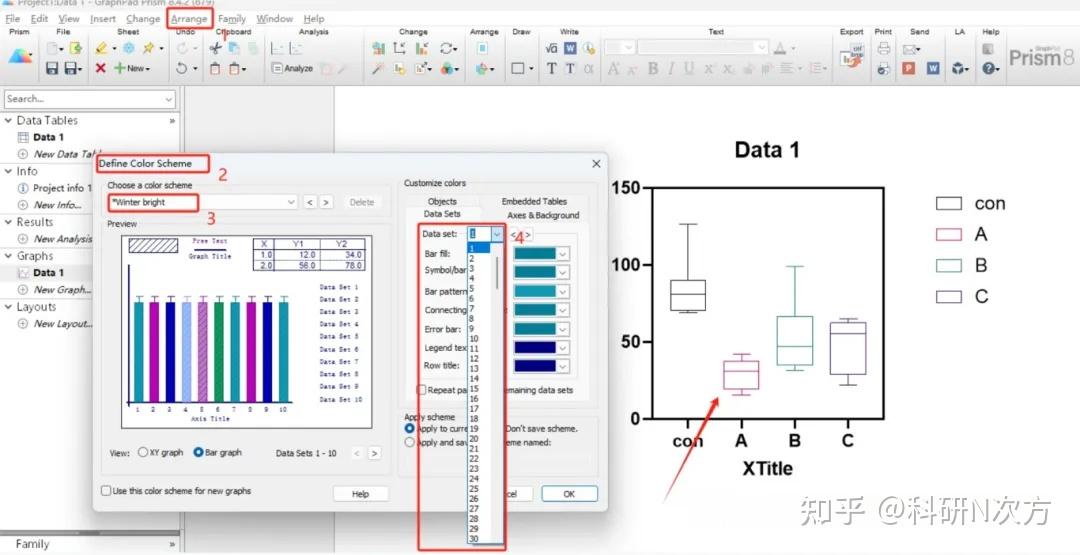
Task: Go to previous color scheme arrow button
Action: [x=310, y=202]
